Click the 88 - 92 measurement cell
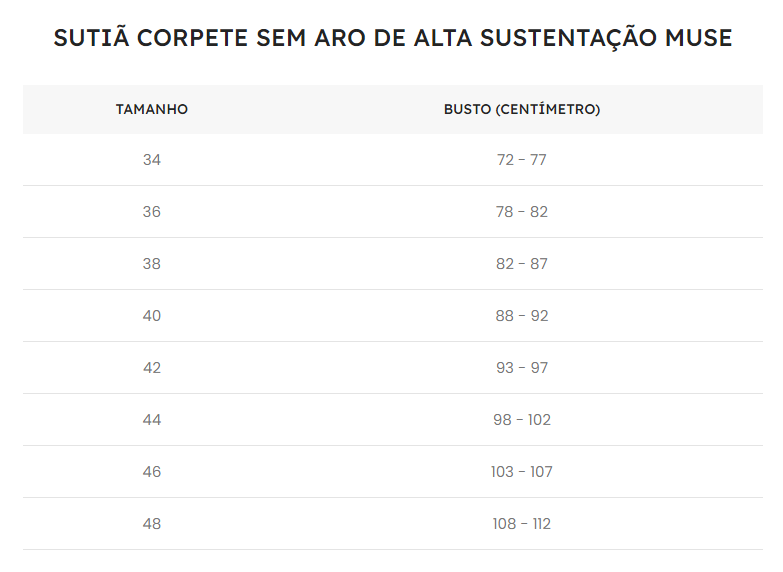The height and width of the screenshot is (572, 783). pyautogui.click(x=522, y=316)
